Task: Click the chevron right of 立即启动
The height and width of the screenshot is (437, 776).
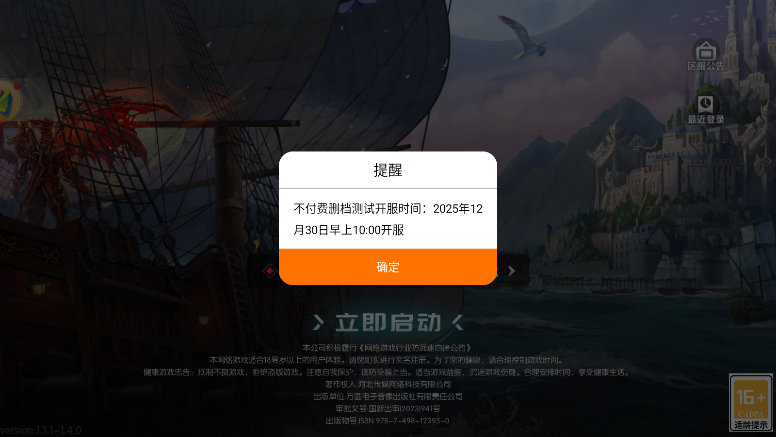Action: coord(458,323)
